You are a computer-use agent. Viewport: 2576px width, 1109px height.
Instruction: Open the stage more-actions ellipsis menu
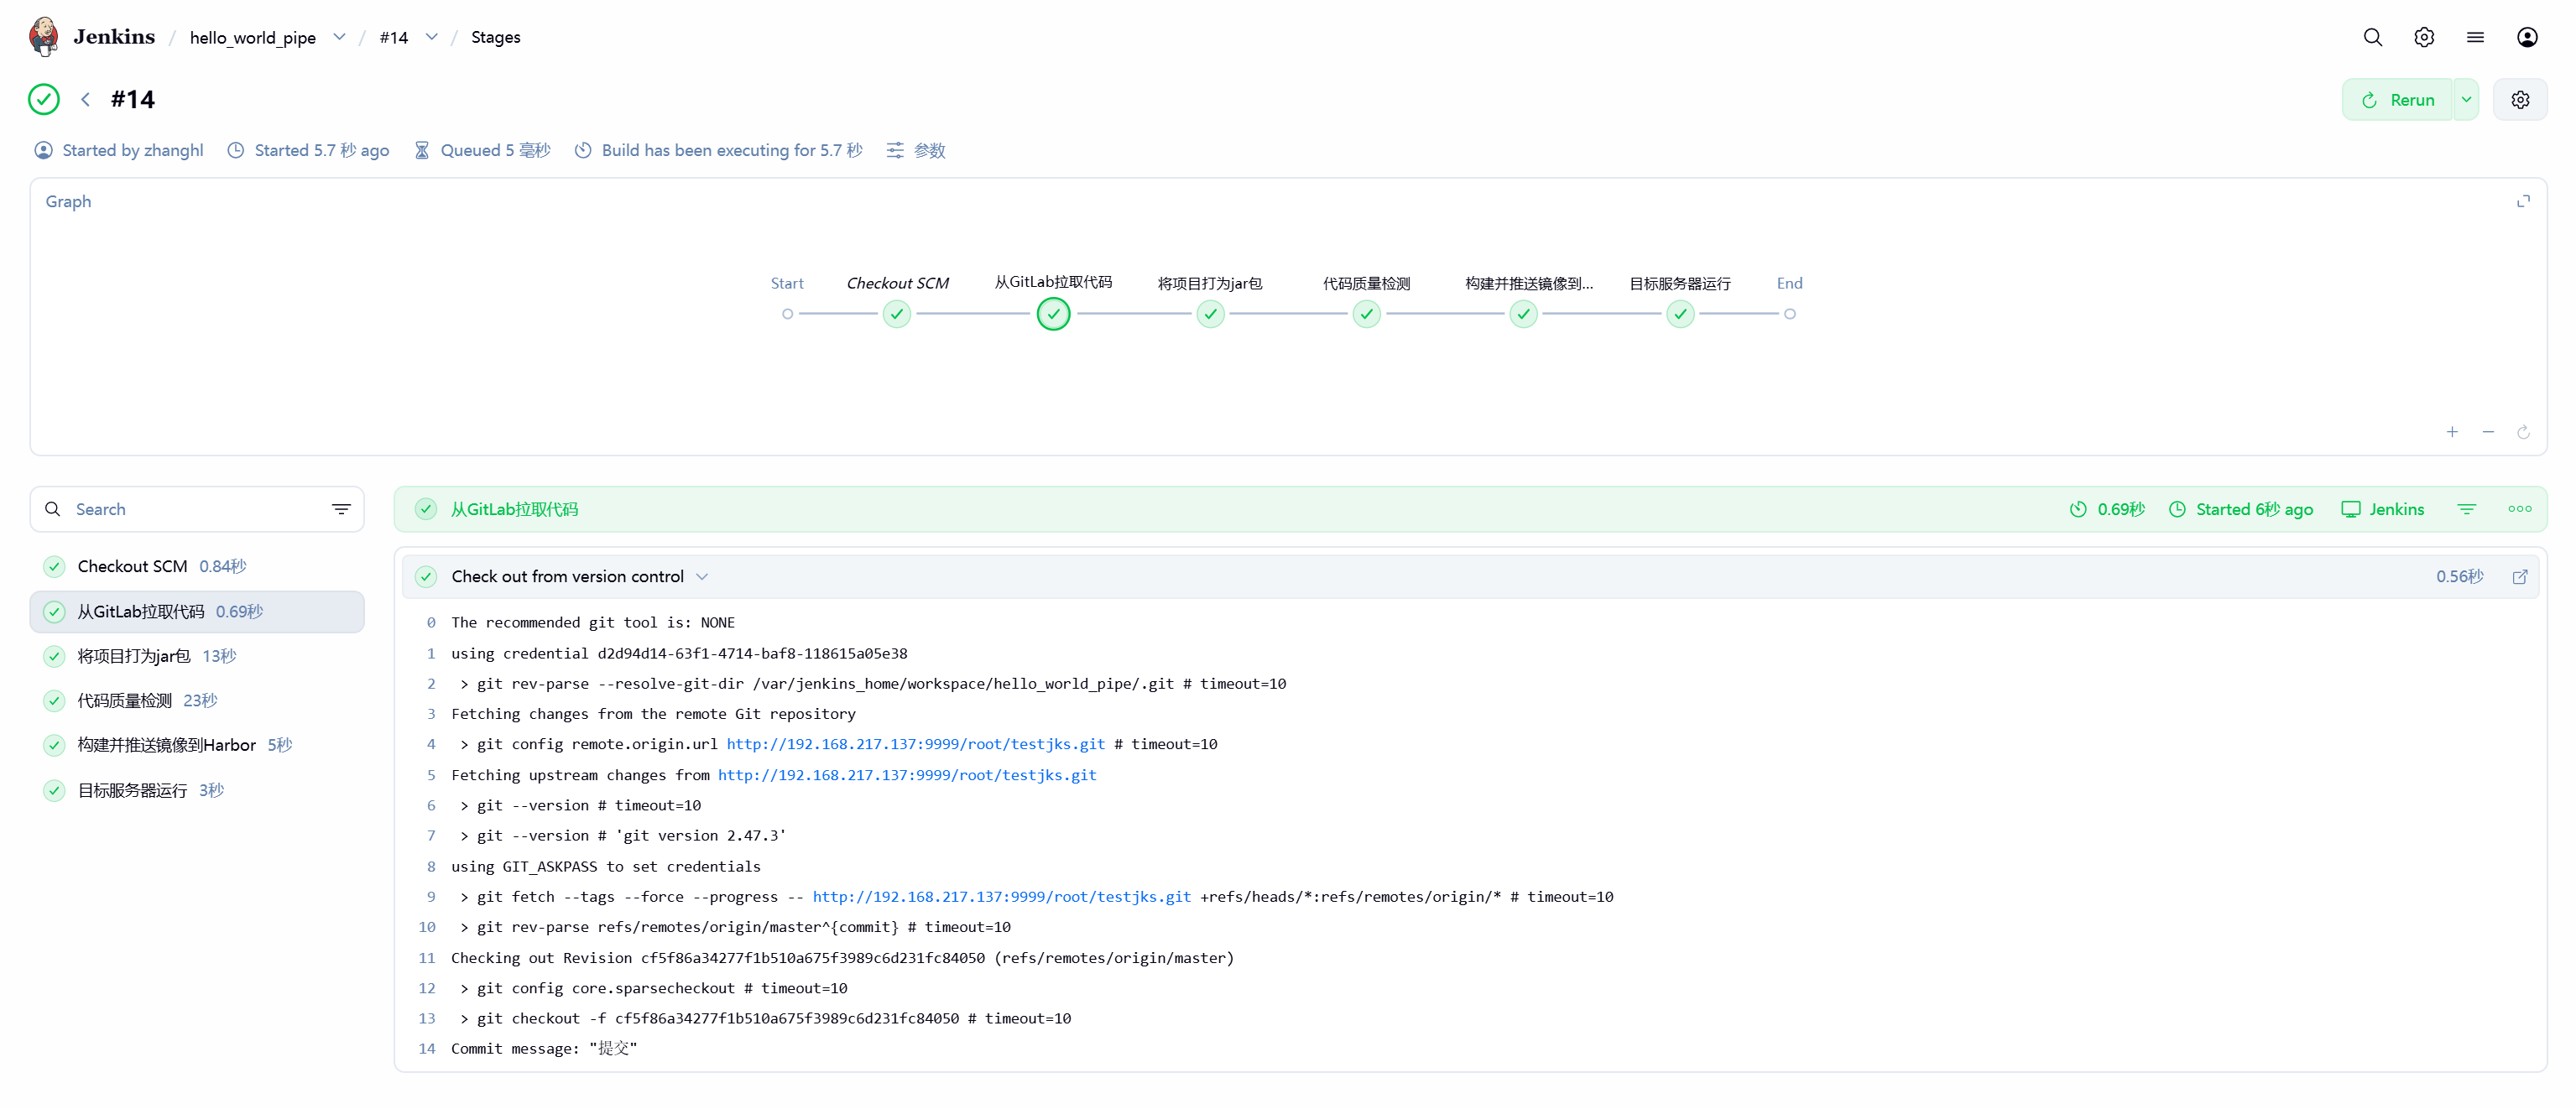[x=2520, y=509]
